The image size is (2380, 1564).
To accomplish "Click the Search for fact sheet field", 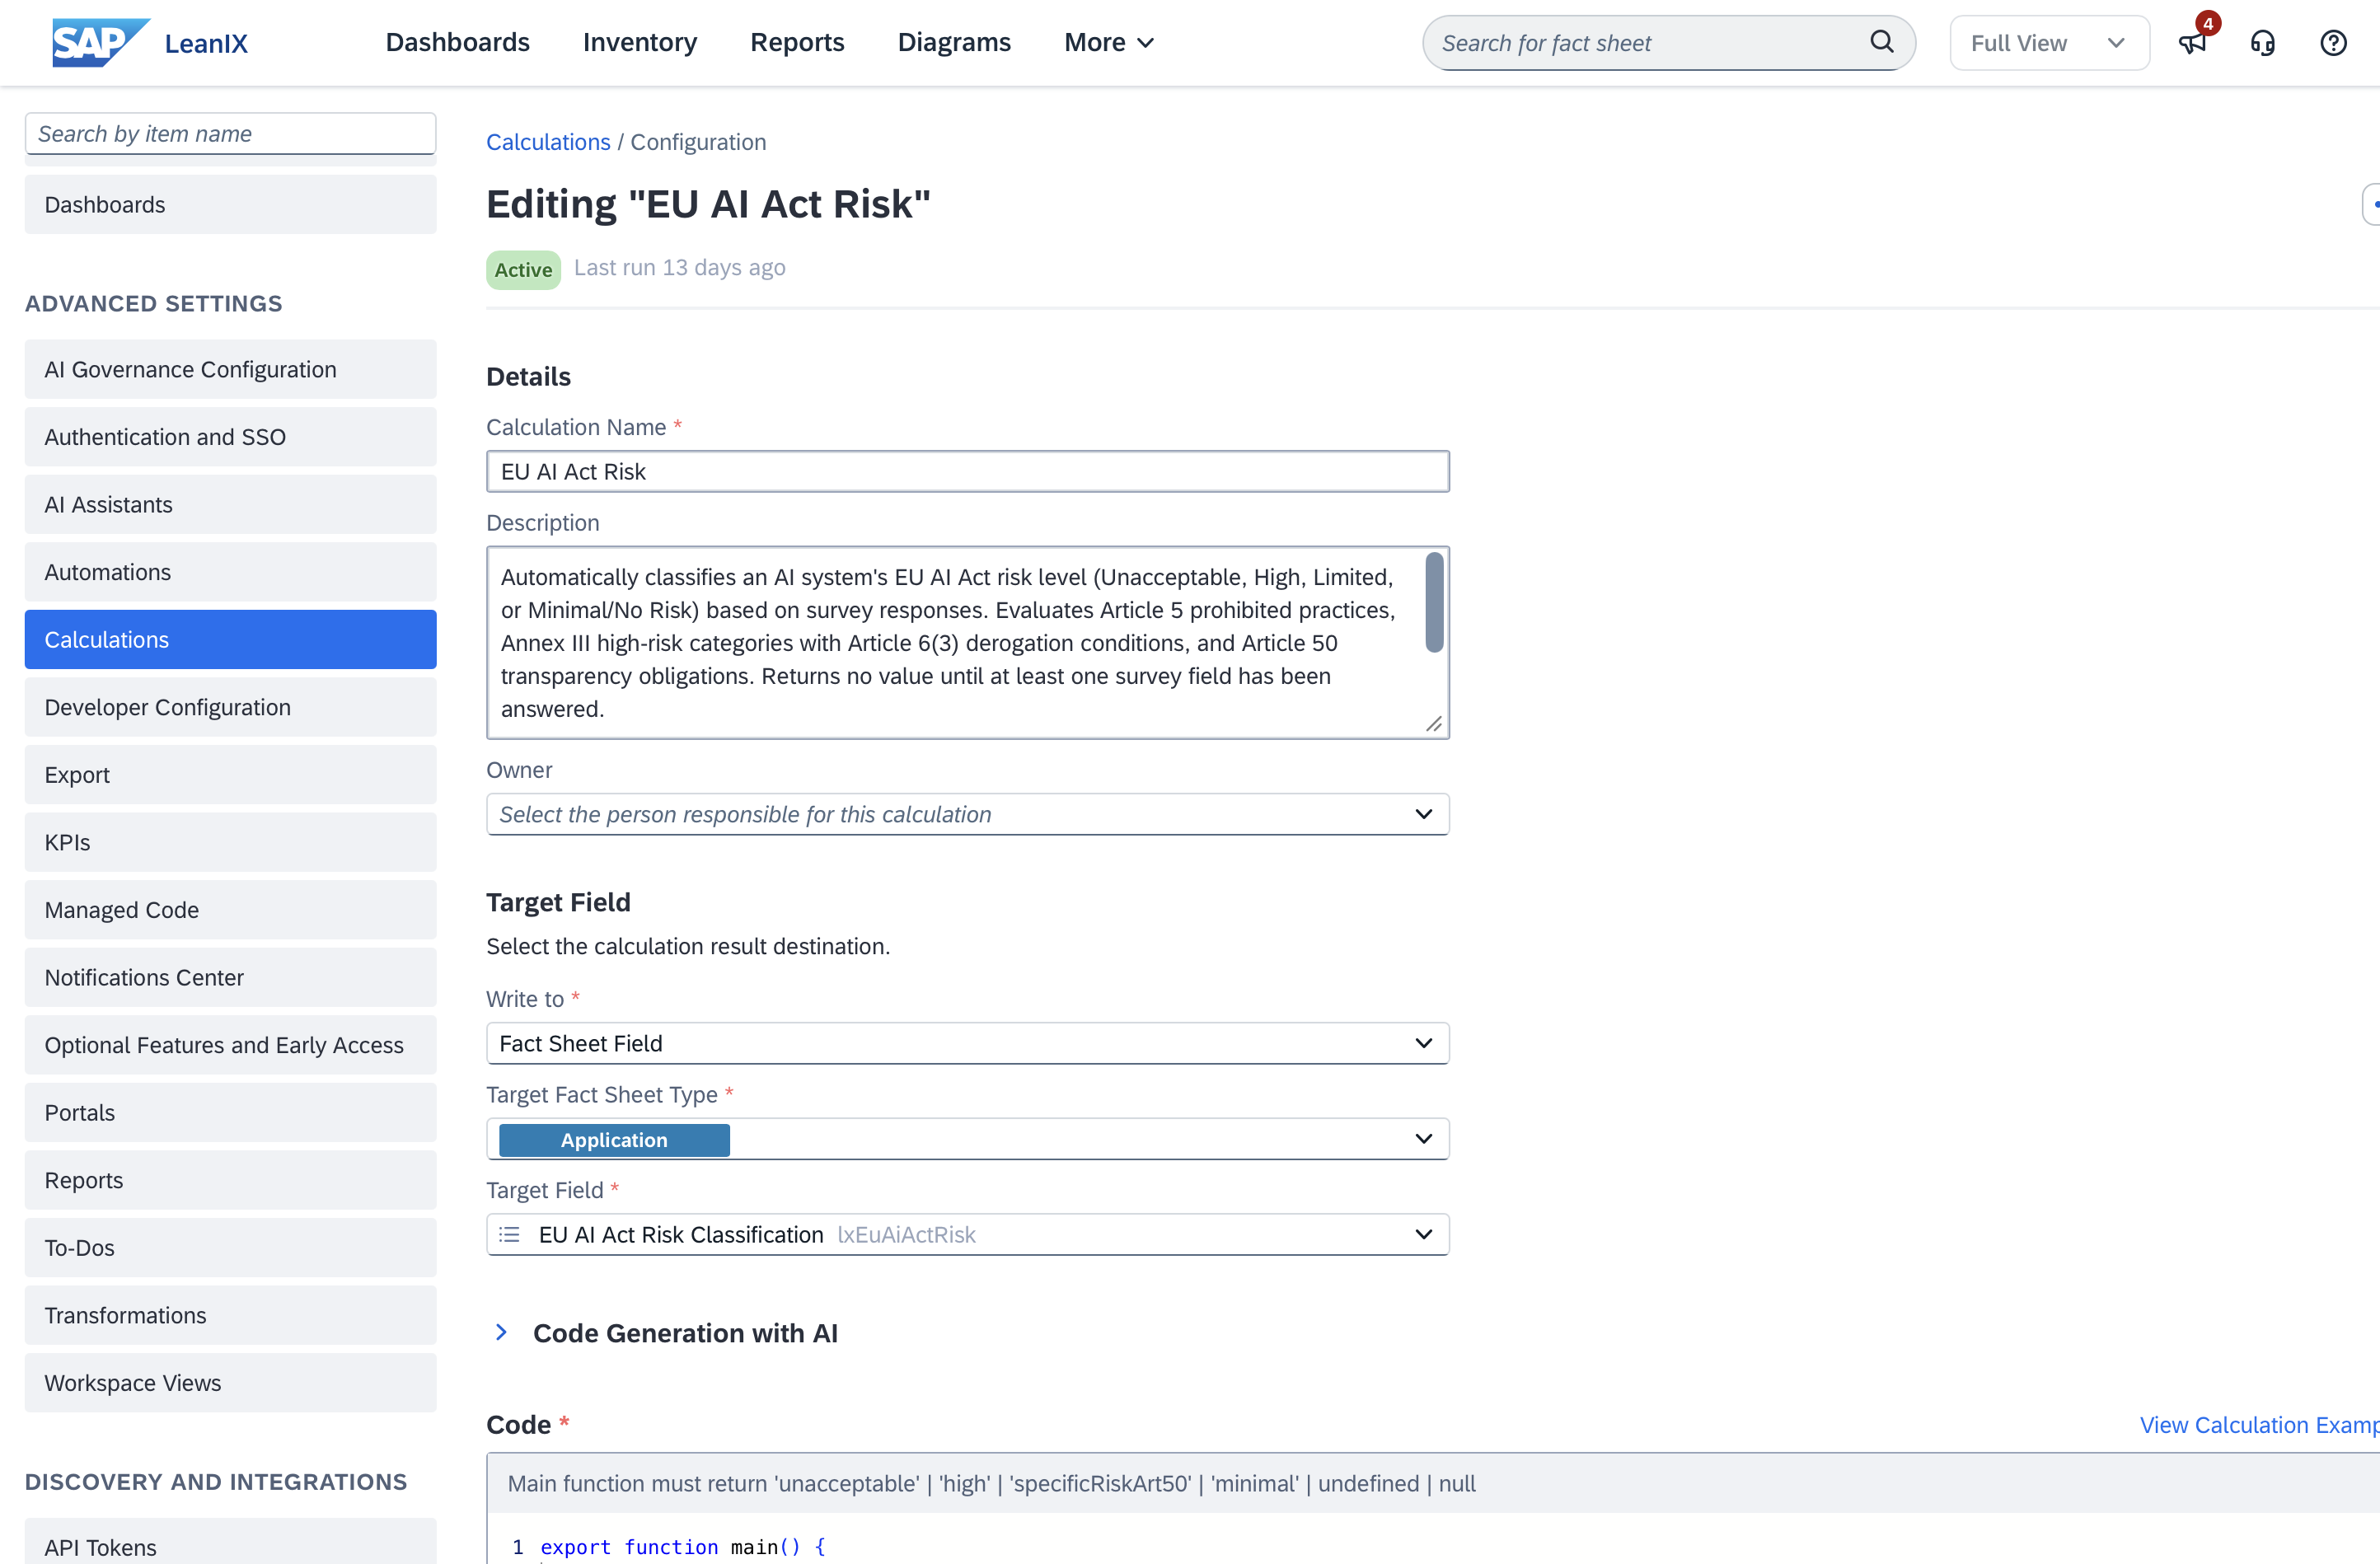I will pos(1668,43).
